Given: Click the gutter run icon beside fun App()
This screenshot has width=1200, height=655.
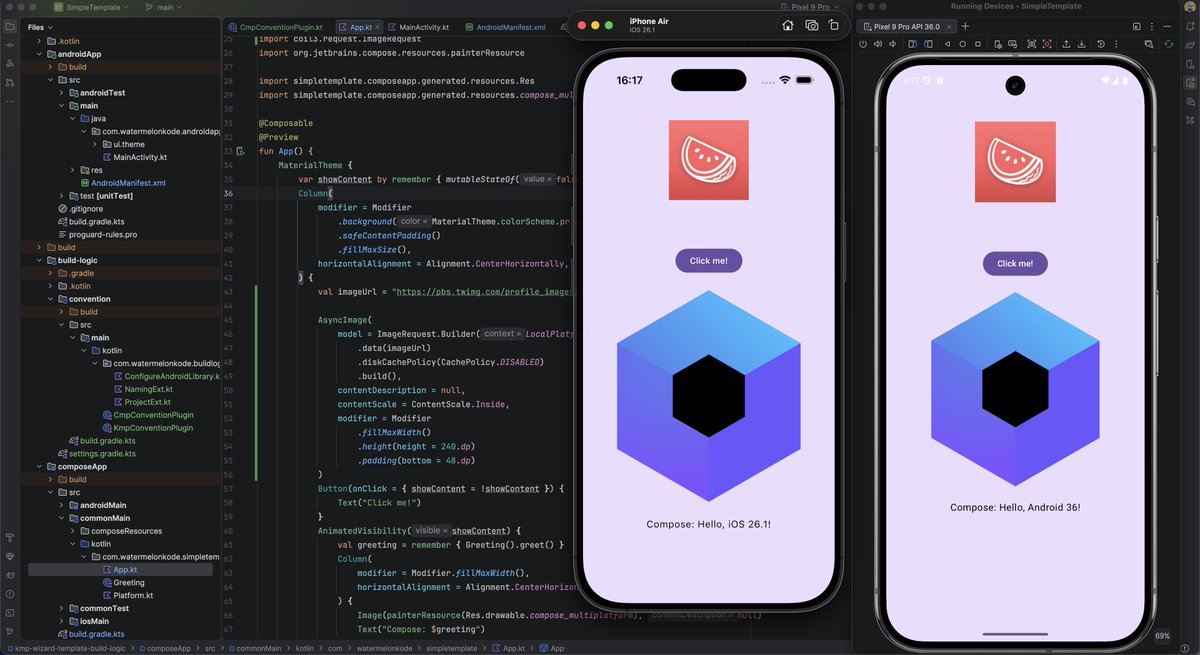Looking at the screenshot, I should (239, 151).
